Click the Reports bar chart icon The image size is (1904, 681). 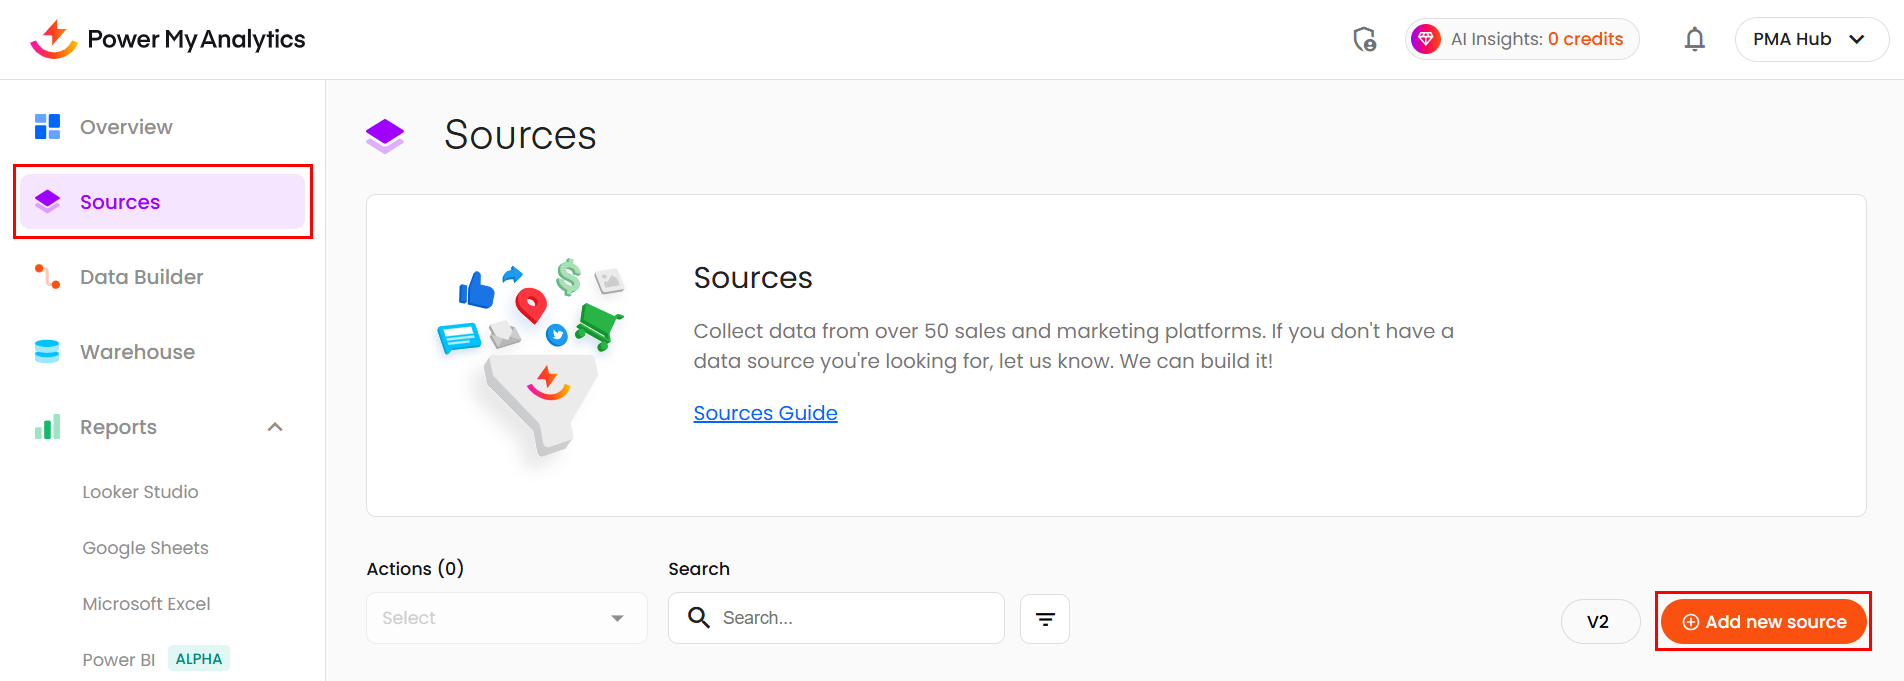[x=47, y=428]
